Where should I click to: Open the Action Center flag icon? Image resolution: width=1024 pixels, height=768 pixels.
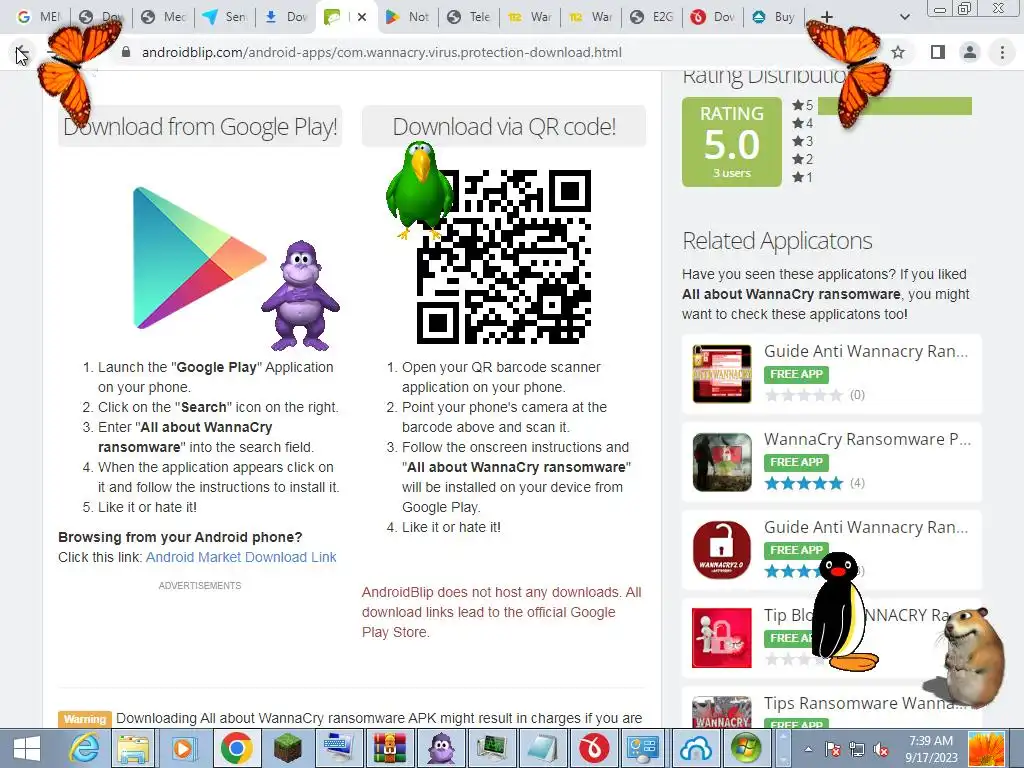pos(833,749)
